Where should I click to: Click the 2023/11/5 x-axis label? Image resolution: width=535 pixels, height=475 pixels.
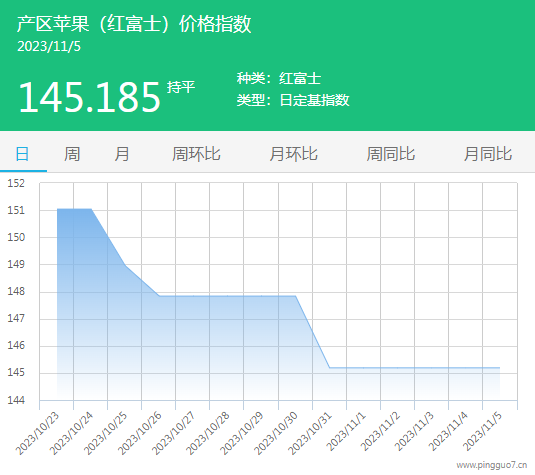(482, 431)
